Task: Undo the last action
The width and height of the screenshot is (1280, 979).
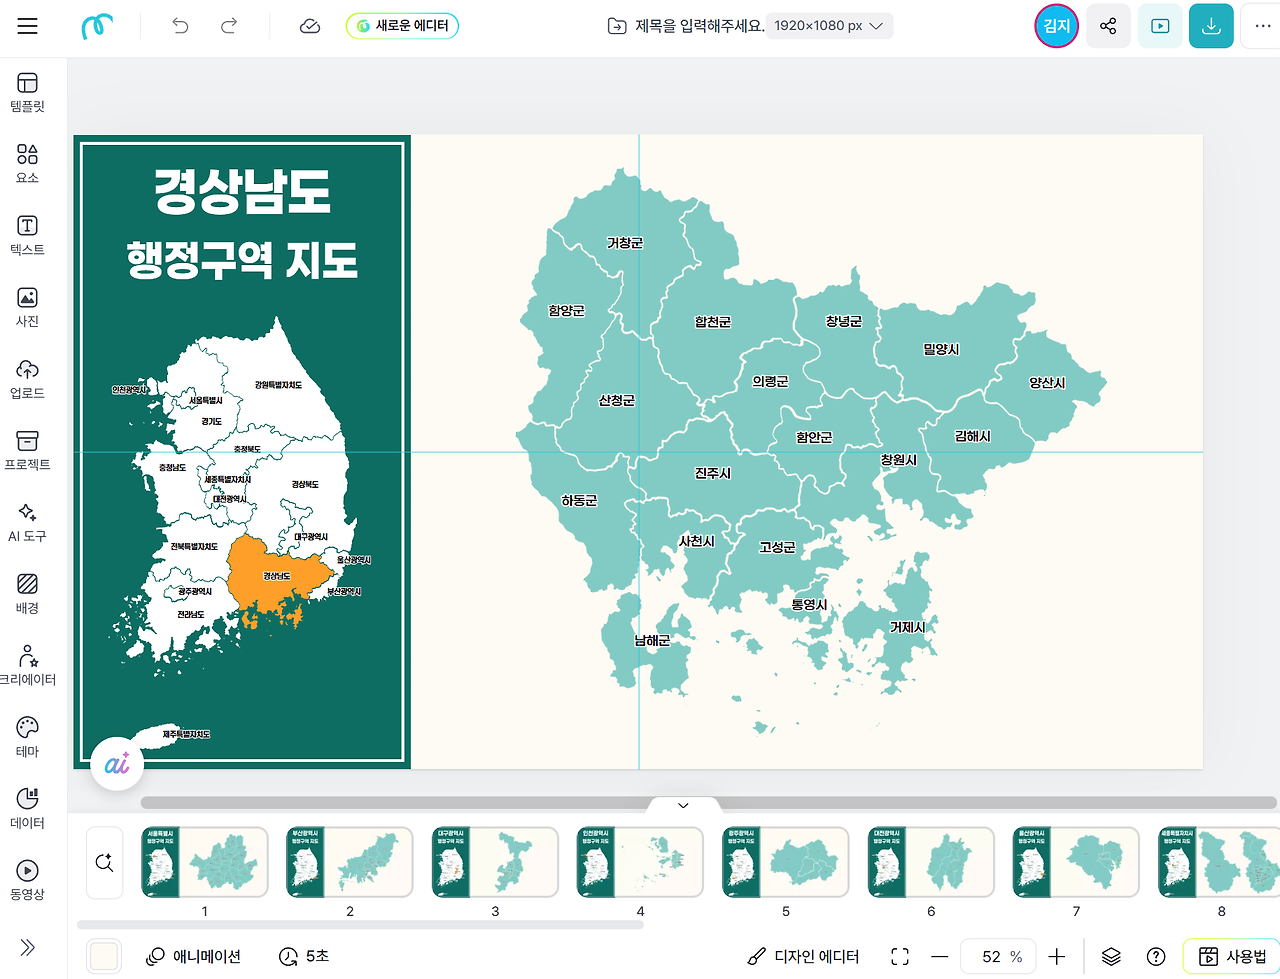Action: click(x=180, y=26)
